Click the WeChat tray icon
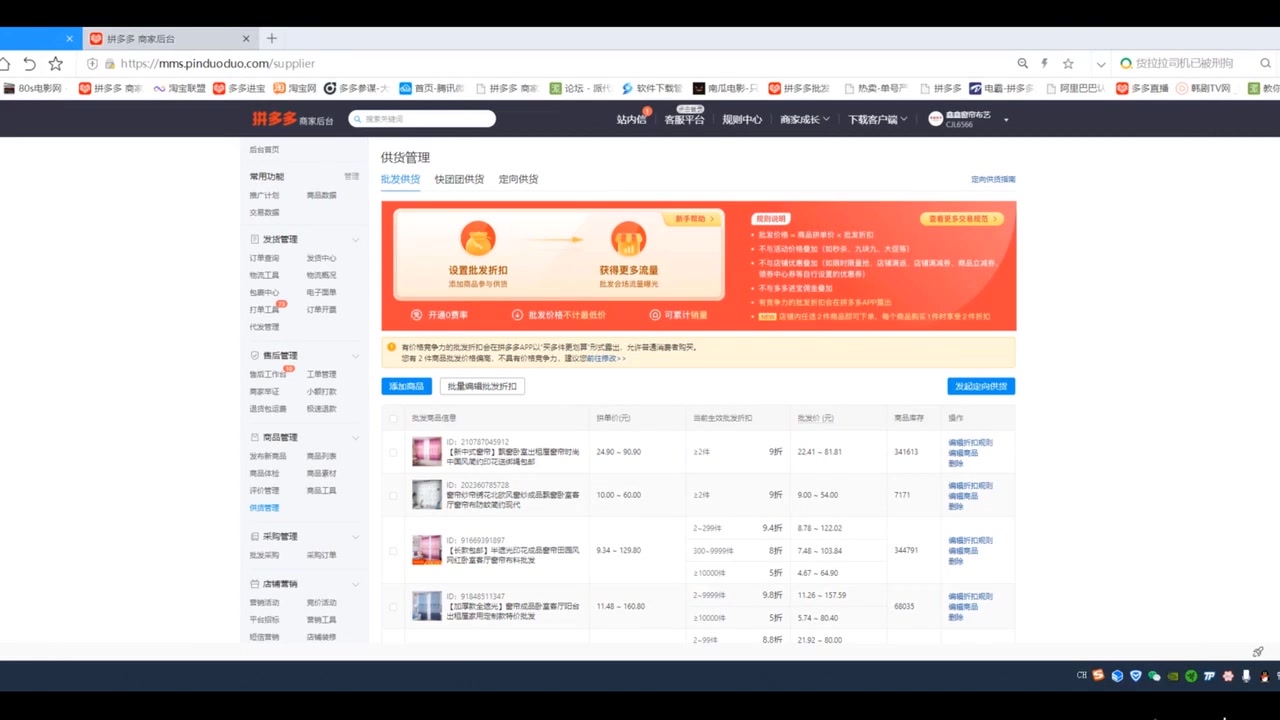Viewport: 1280px width, 720px height. point(1155,676)
